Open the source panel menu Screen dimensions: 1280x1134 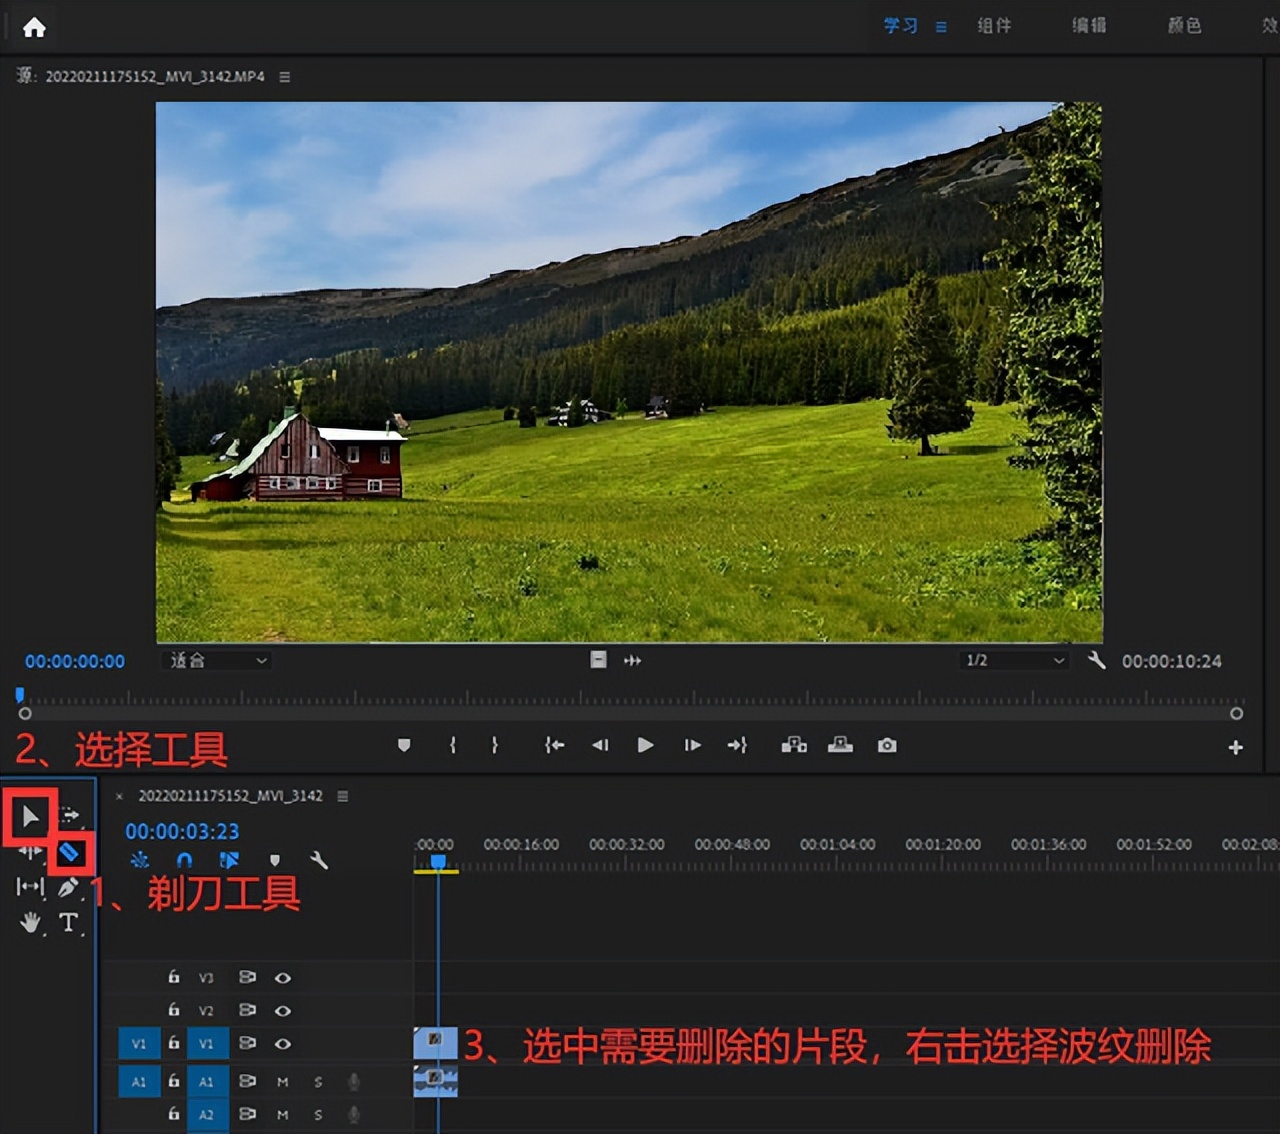point(285,77)
